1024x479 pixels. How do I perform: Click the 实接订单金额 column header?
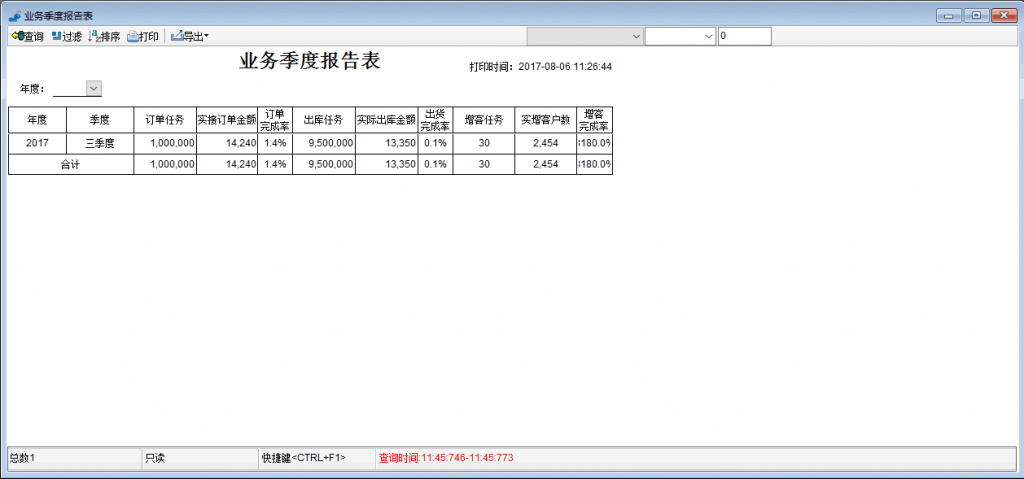tap(227, 120)
